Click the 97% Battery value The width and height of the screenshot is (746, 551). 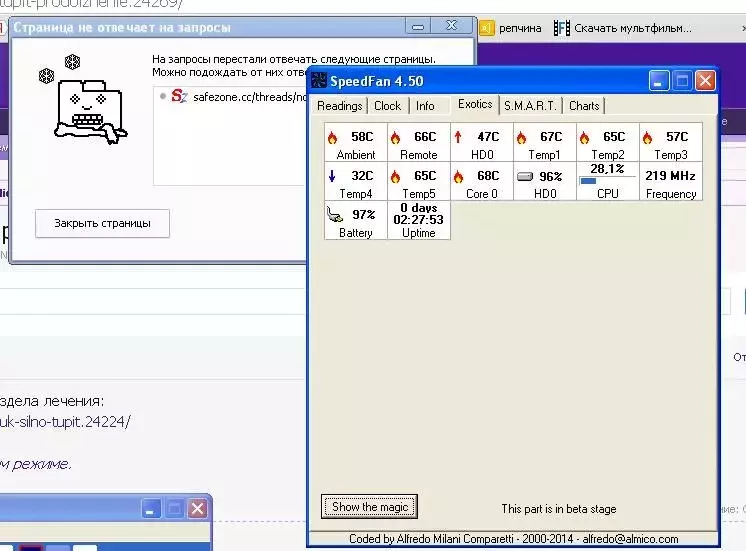pos(363,215)
